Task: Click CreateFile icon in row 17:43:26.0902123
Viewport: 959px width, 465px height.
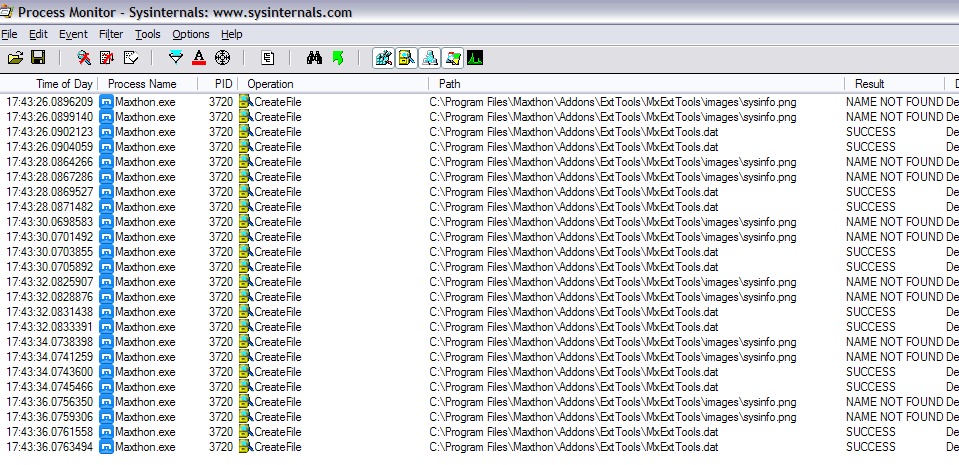Action: tap(246, 132)
